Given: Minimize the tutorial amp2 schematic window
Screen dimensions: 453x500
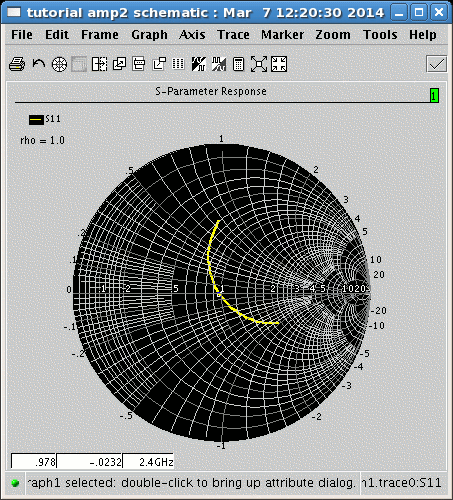Looking at the screenshot, I should [399, 13].
